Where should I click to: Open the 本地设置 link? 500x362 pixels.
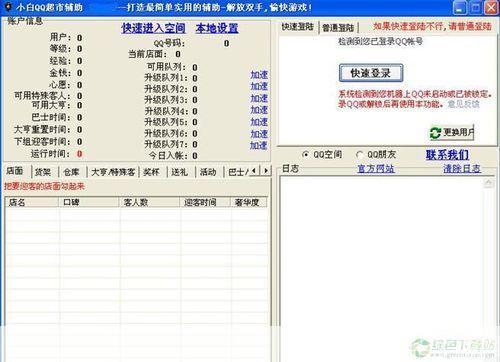pos(217,28)
